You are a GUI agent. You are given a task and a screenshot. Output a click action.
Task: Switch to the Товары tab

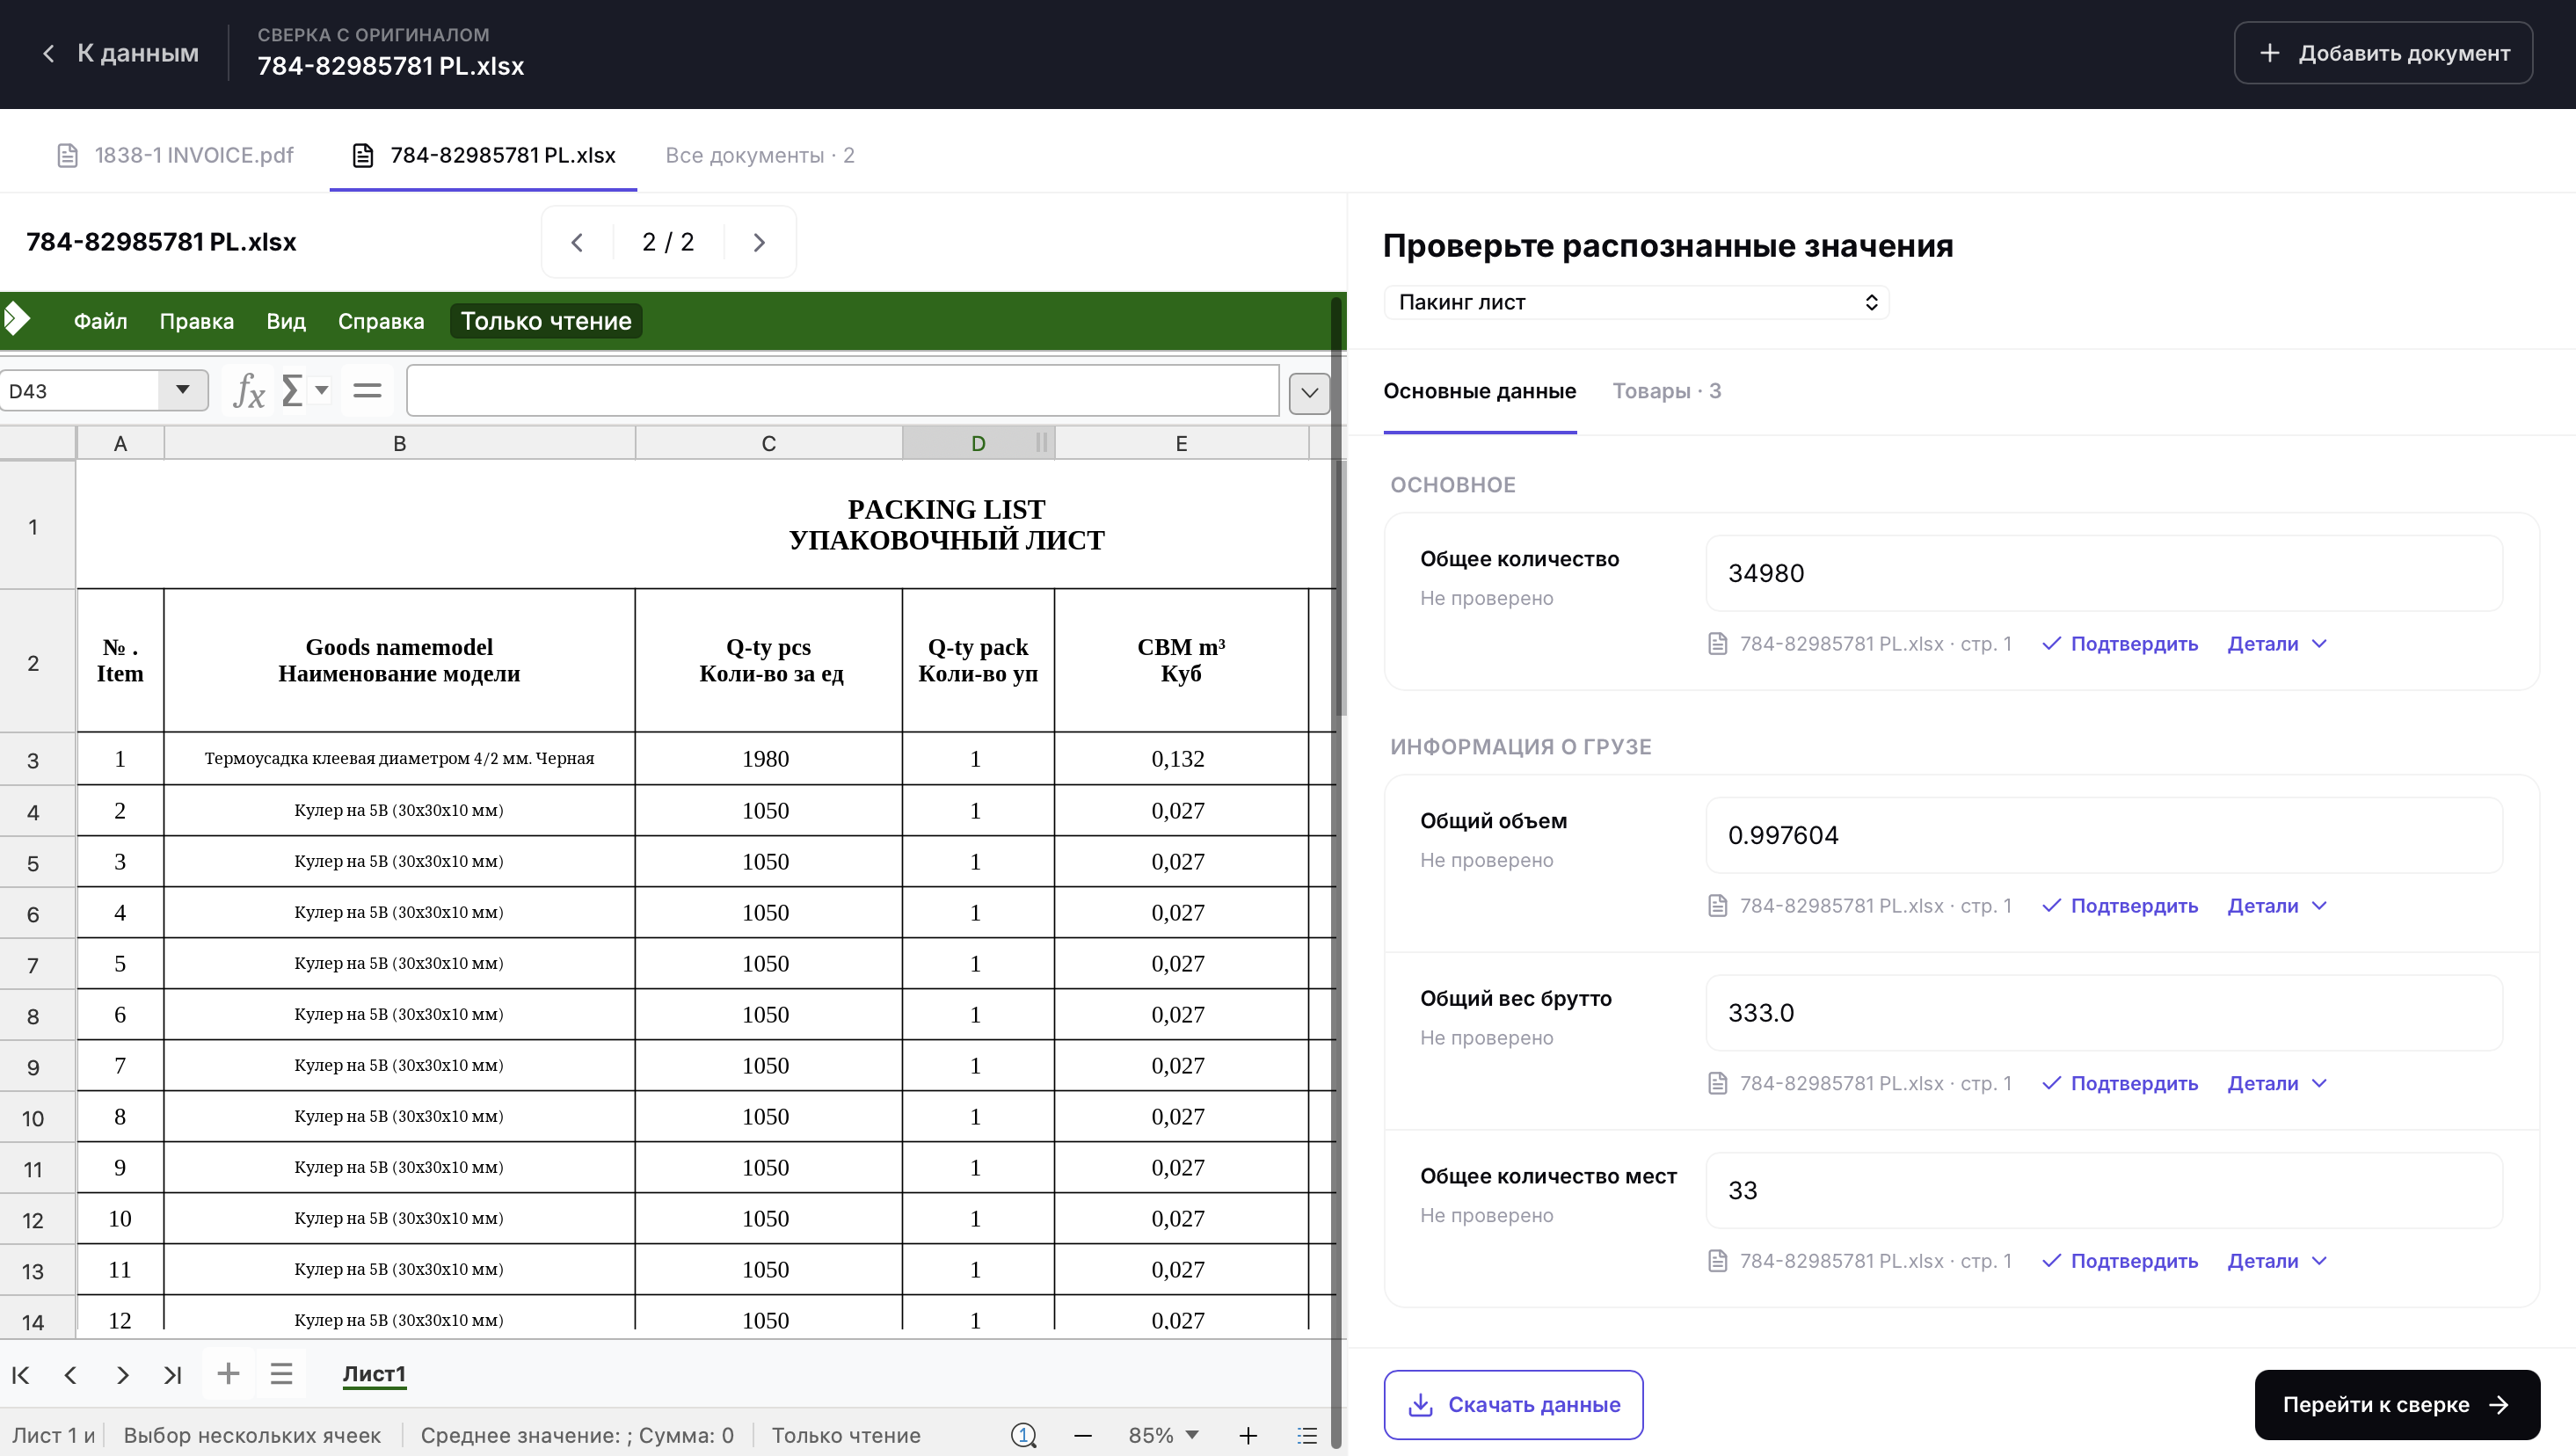(1666, 391)
